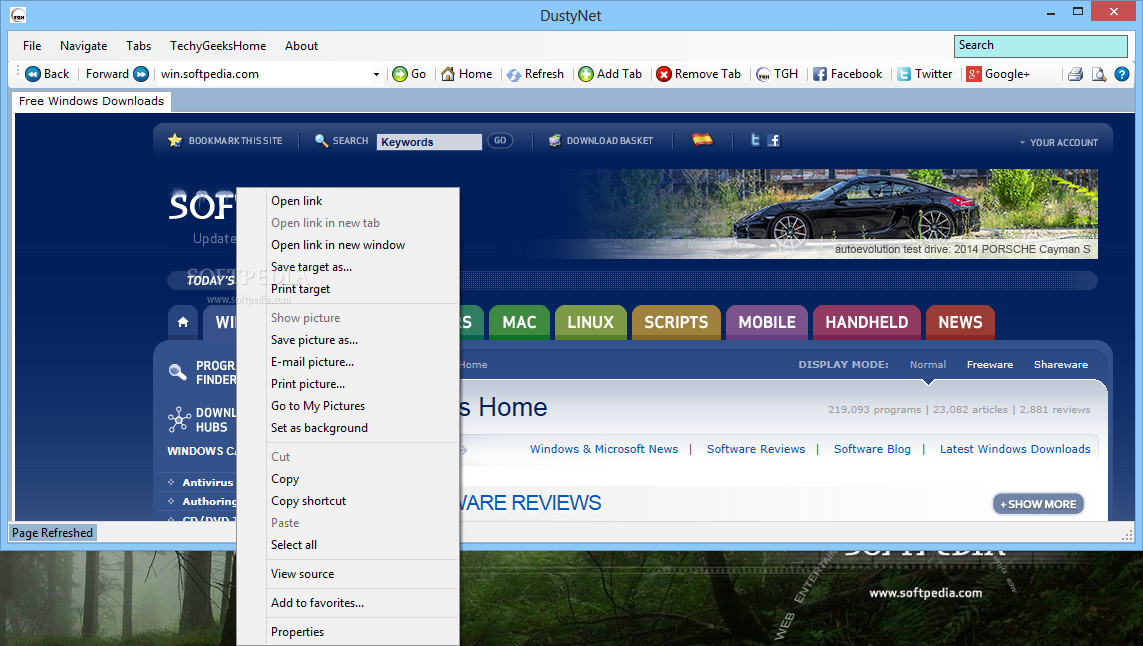The height and width of the screenshot is (646, 1143).
Task: Choose Print picture...
Action: [x=348, y=384]
